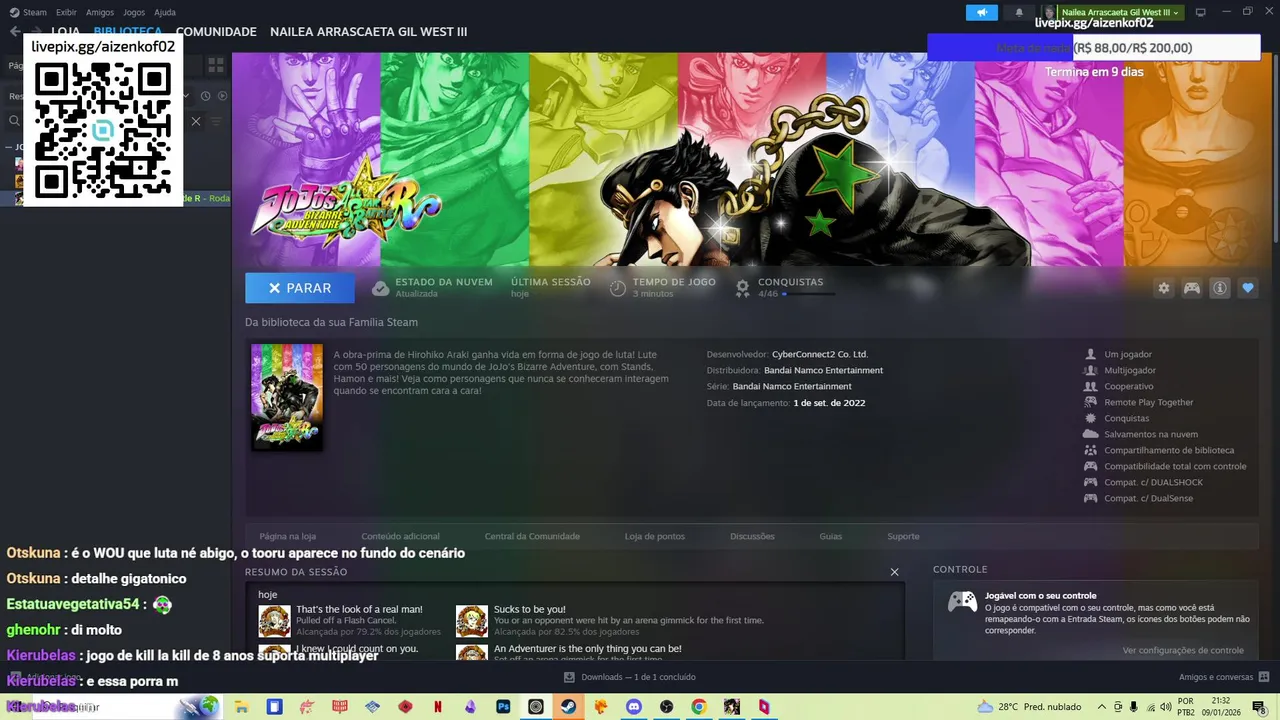The height and width of the screenshot is (720, 1280).
Task: Click the announcements megaphone button
Action: point(982,12)
